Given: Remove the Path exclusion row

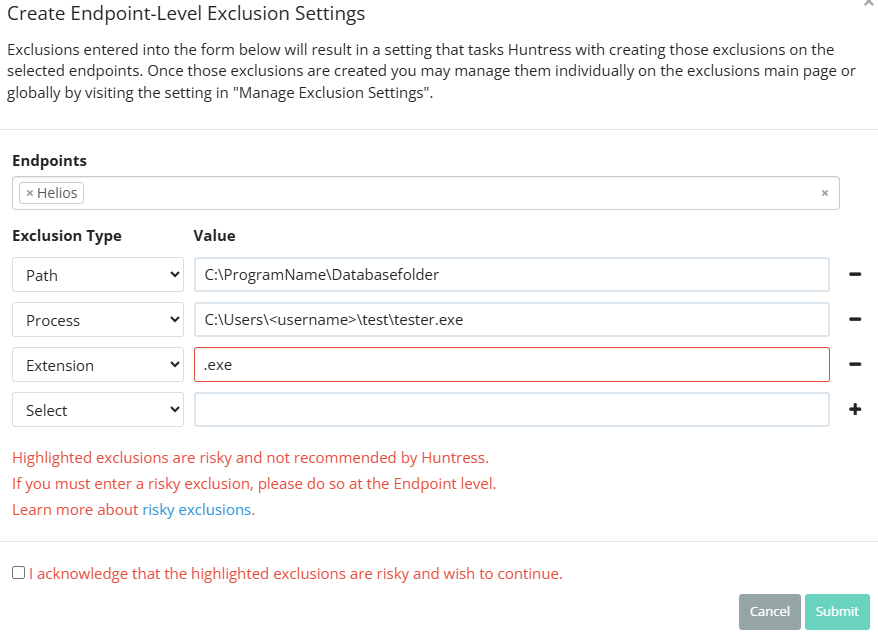Looking at the screenshot, I should click(855, 274).
